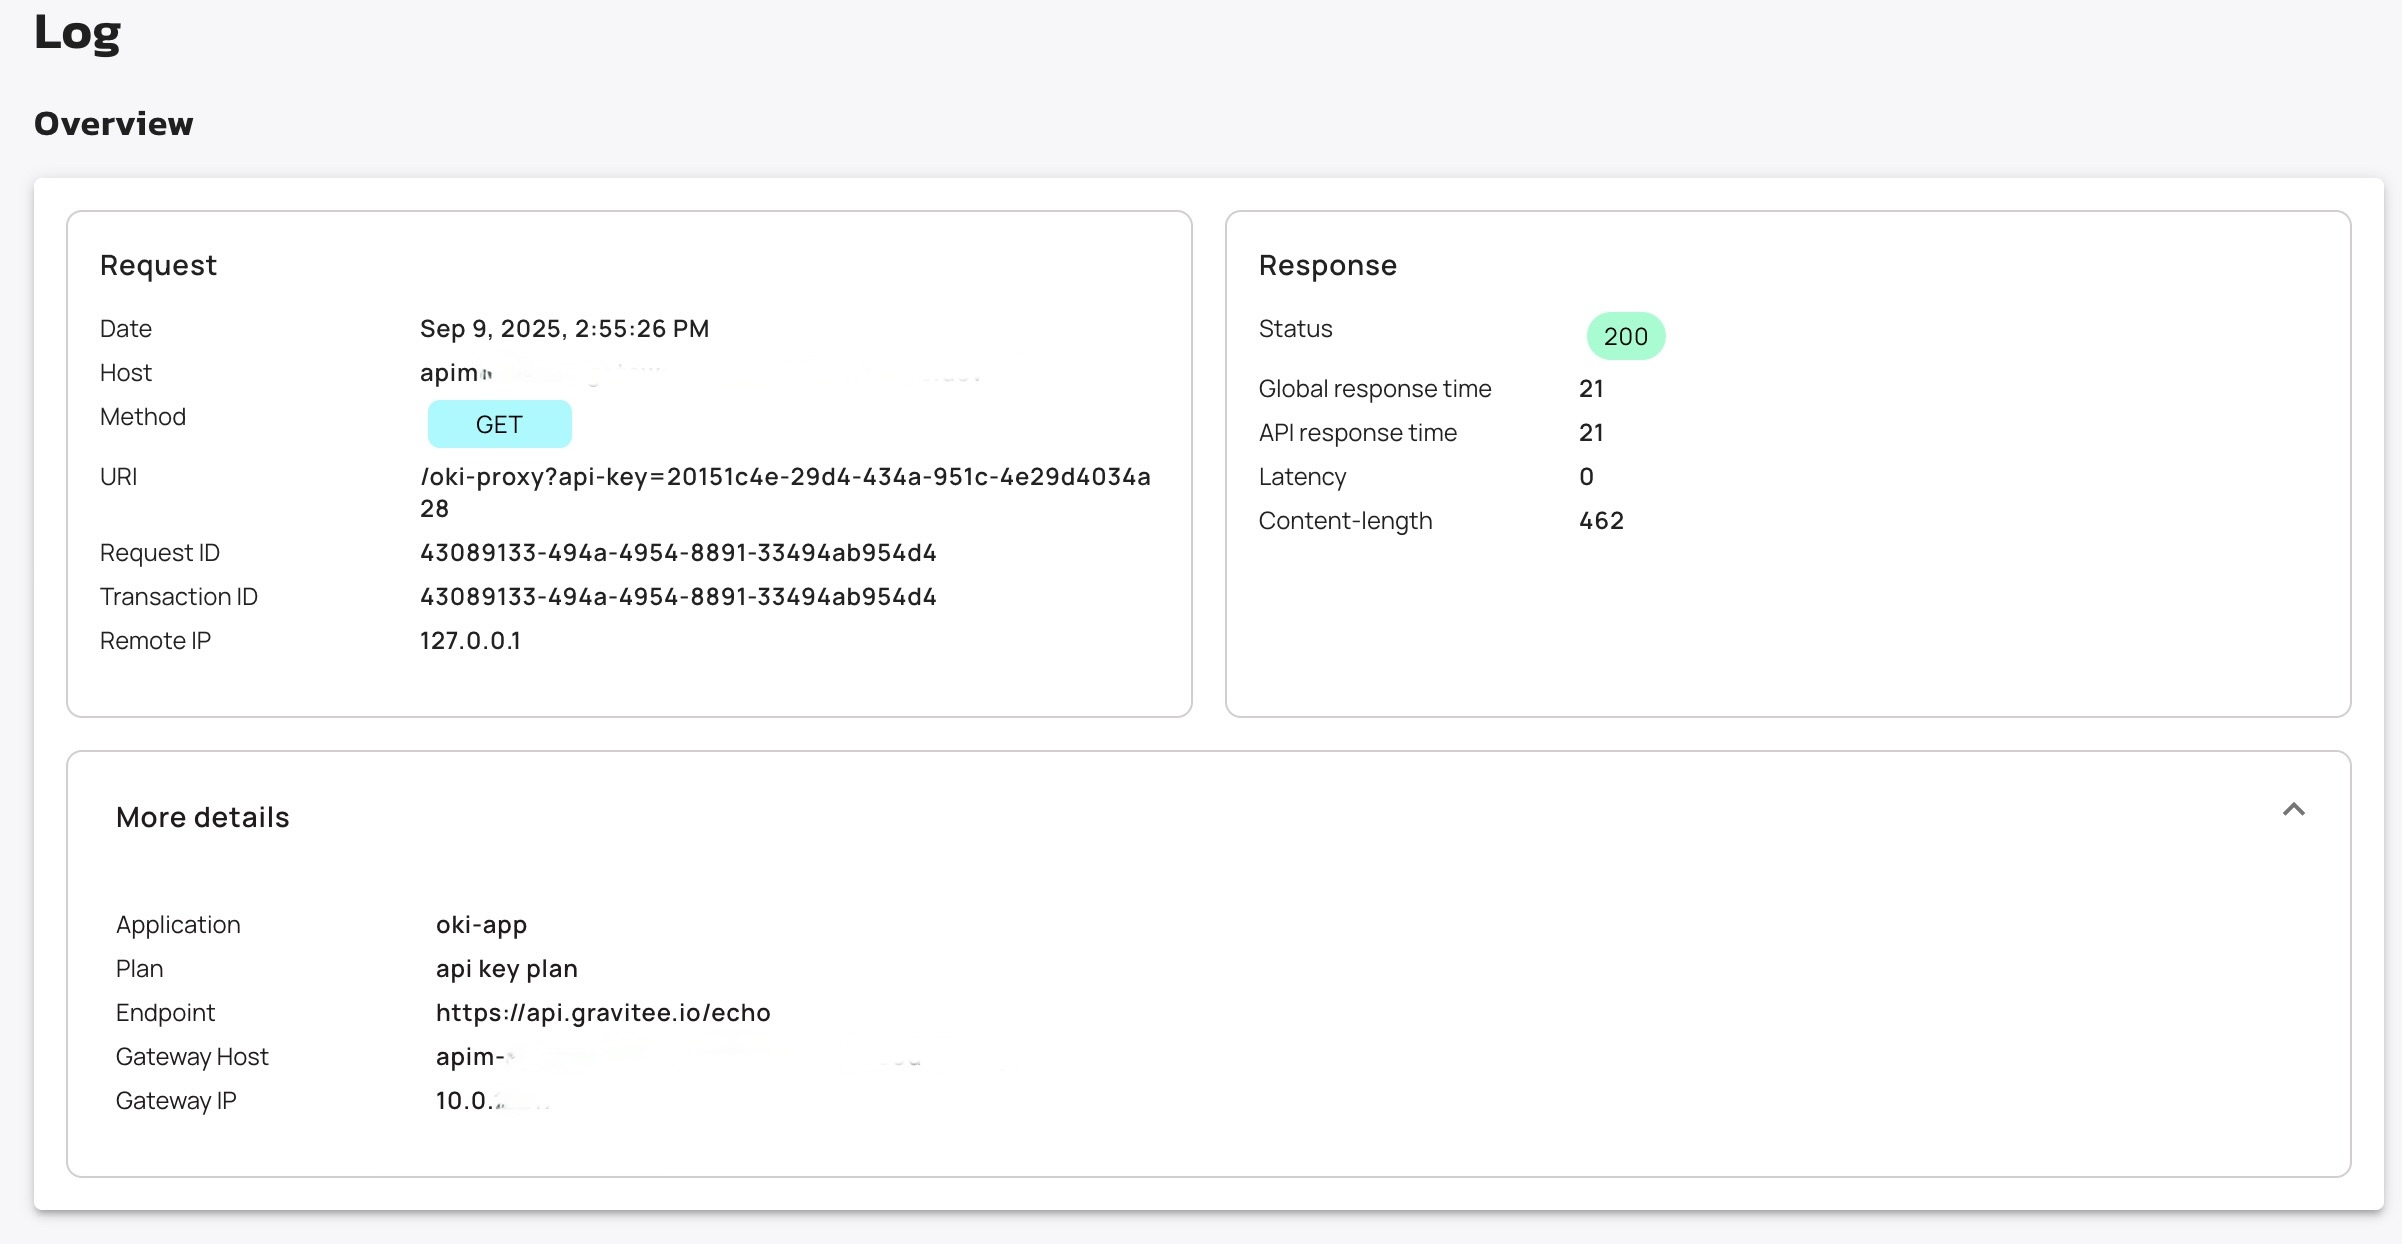
Task: Click the oki-app application name
Action: pyautogui.click(x=481, y=925)
